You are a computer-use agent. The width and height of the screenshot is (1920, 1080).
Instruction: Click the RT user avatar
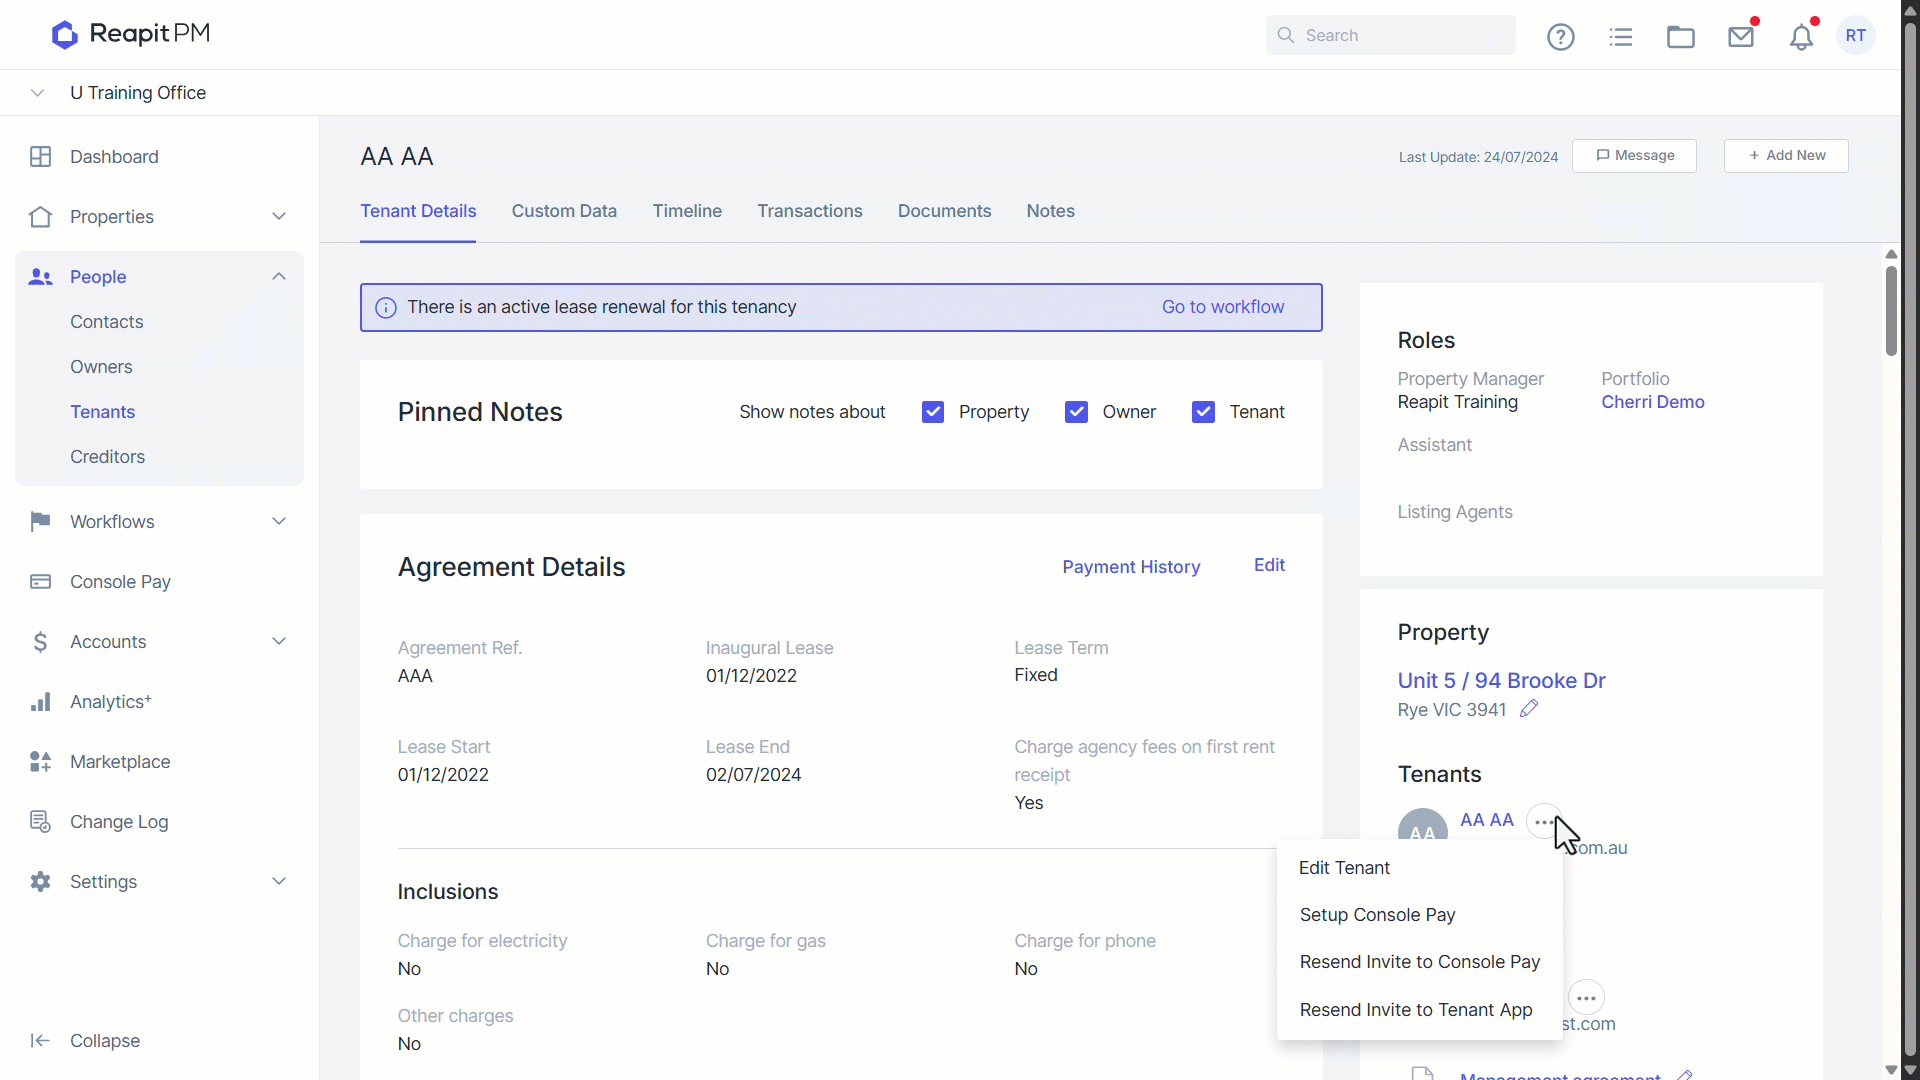point(1856,35)
